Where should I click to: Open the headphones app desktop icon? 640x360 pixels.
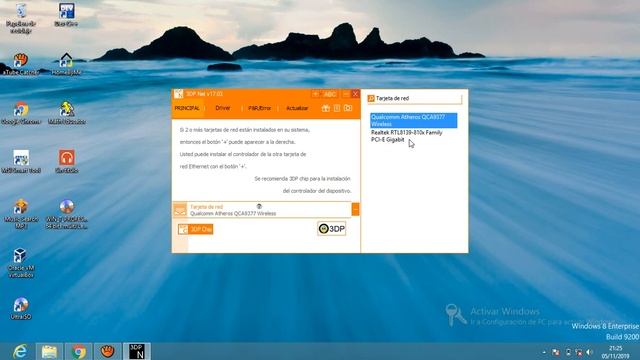click(x=67, y=162)
